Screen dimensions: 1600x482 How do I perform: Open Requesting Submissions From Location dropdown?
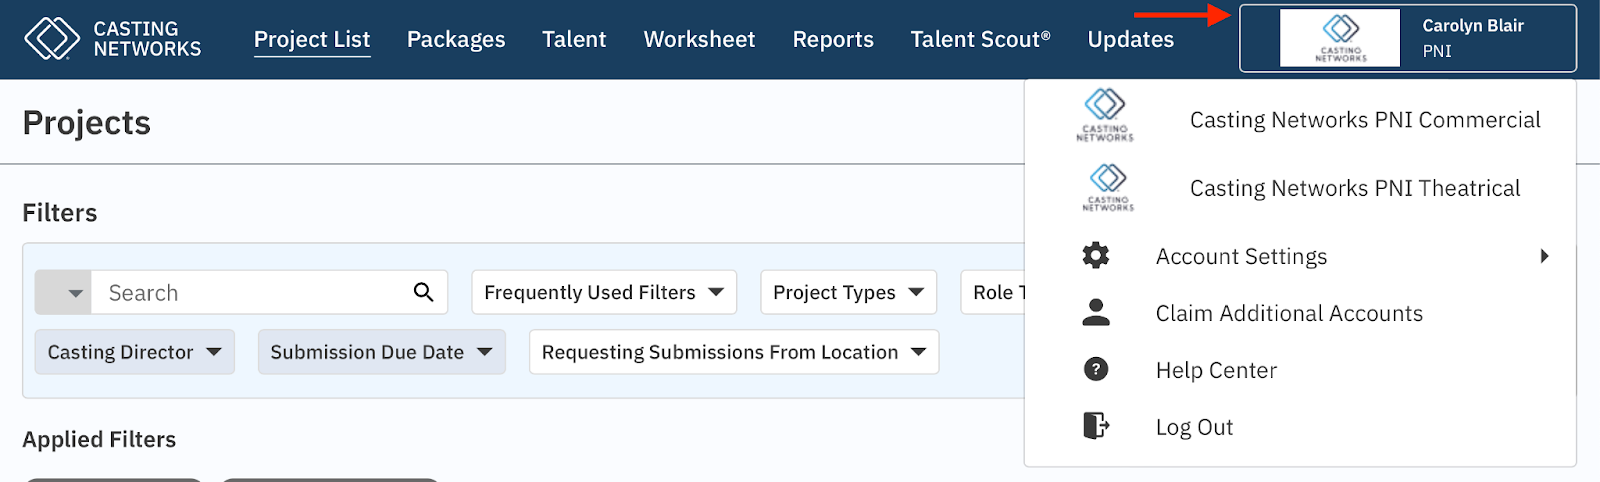click(733, 352)
